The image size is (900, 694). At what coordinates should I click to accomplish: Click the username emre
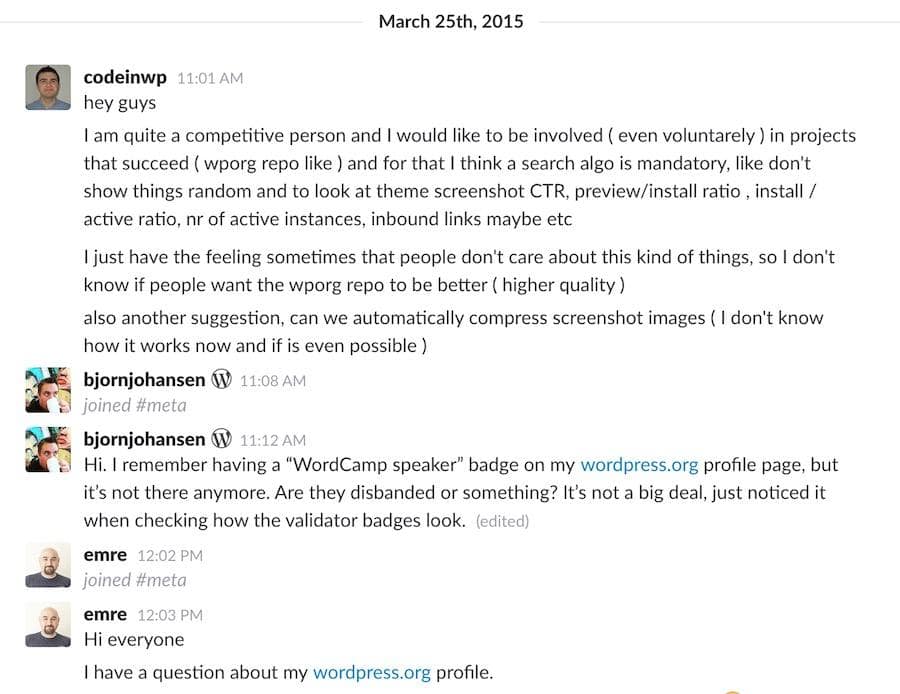[105, 614]
